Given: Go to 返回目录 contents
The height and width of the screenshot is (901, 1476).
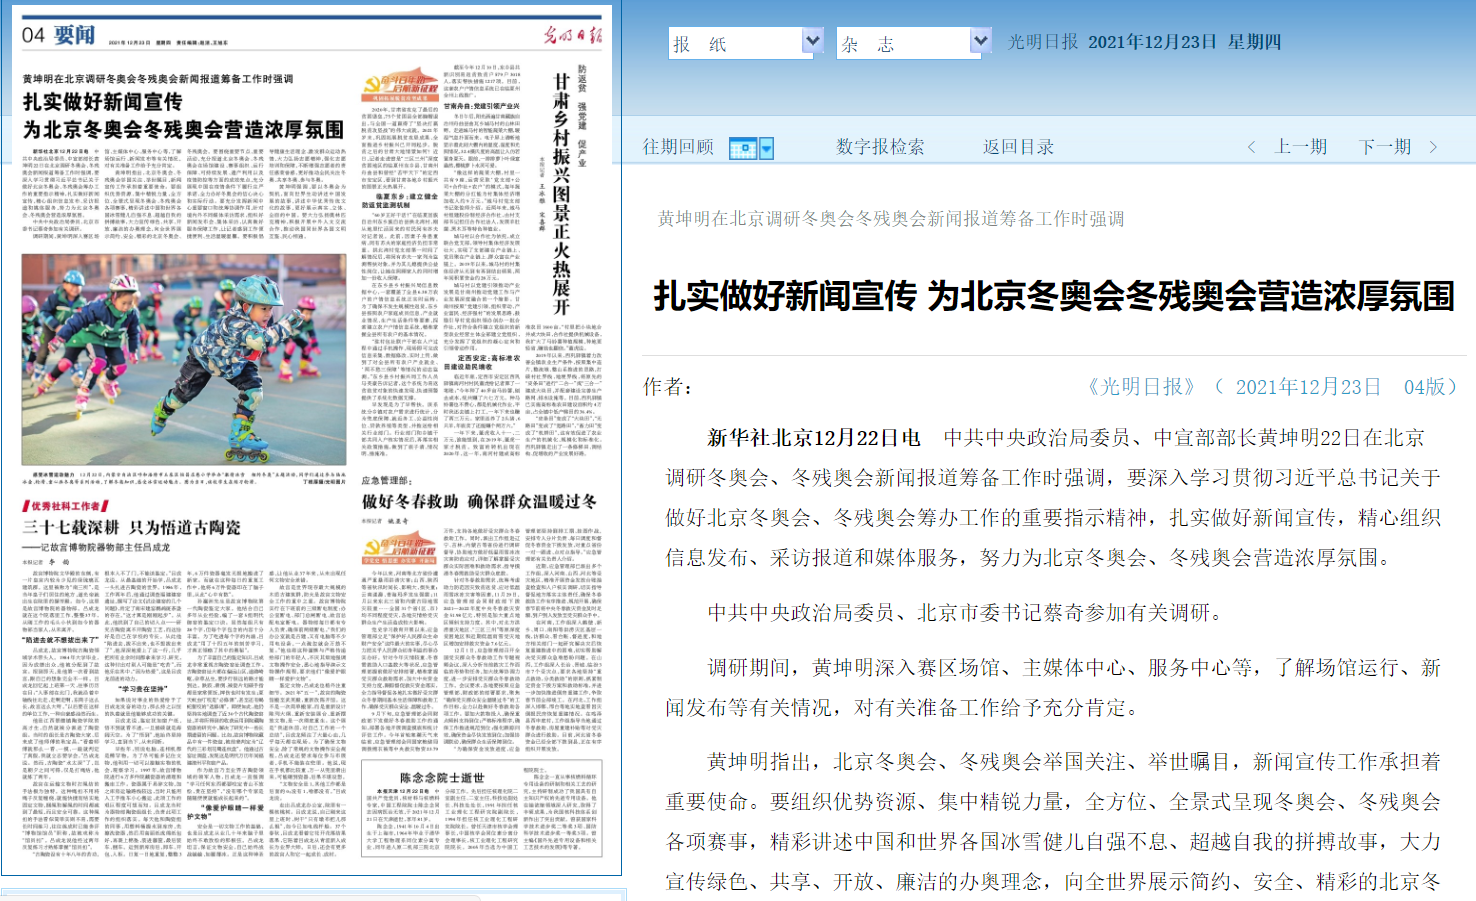Looking at the screenshot, I should pos(1018,147).
